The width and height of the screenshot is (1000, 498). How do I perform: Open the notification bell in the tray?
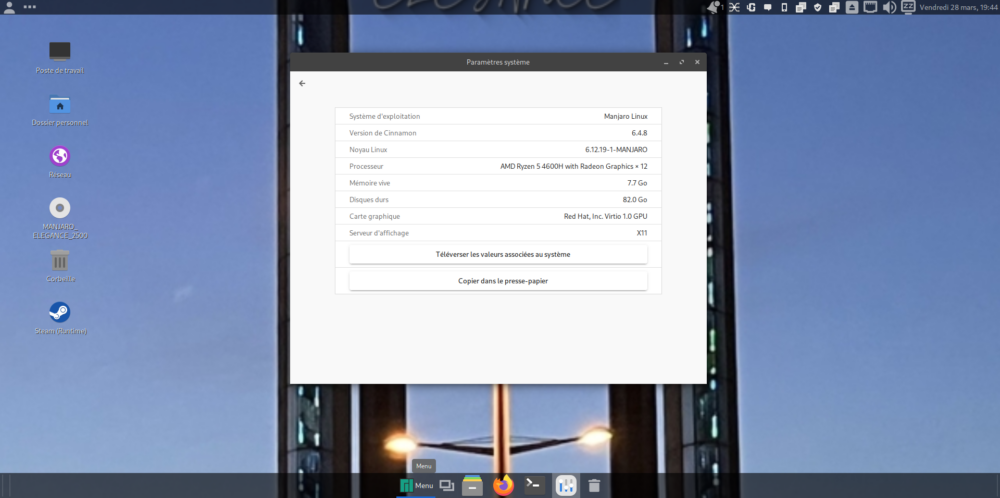coord(715,8)
